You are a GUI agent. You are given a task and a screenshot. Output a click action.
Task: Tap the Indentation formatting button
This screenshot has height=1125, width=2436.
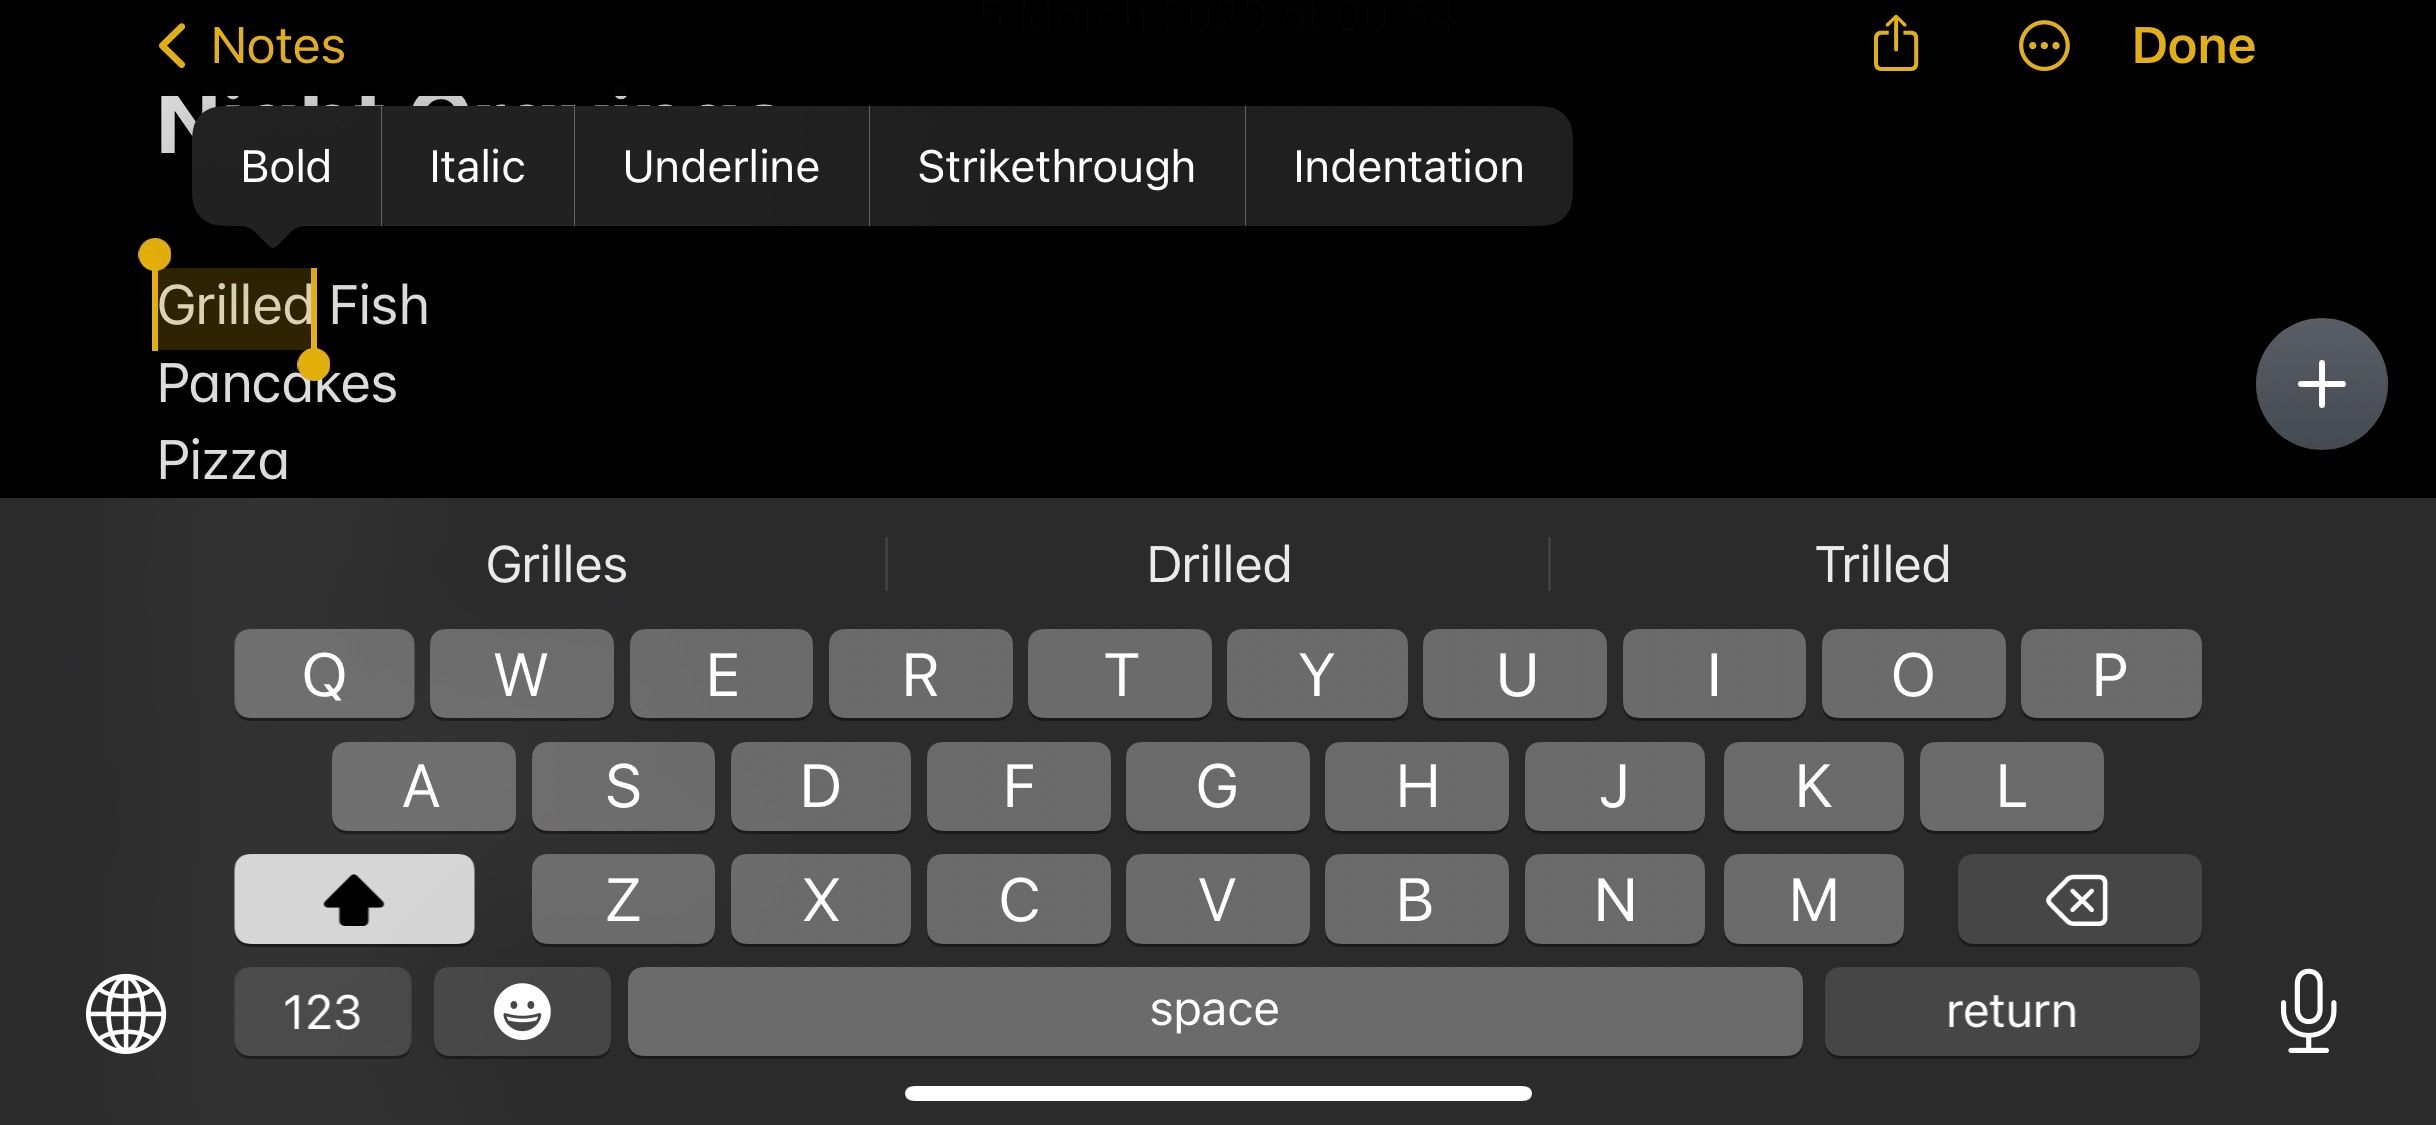click(1408, 165)
